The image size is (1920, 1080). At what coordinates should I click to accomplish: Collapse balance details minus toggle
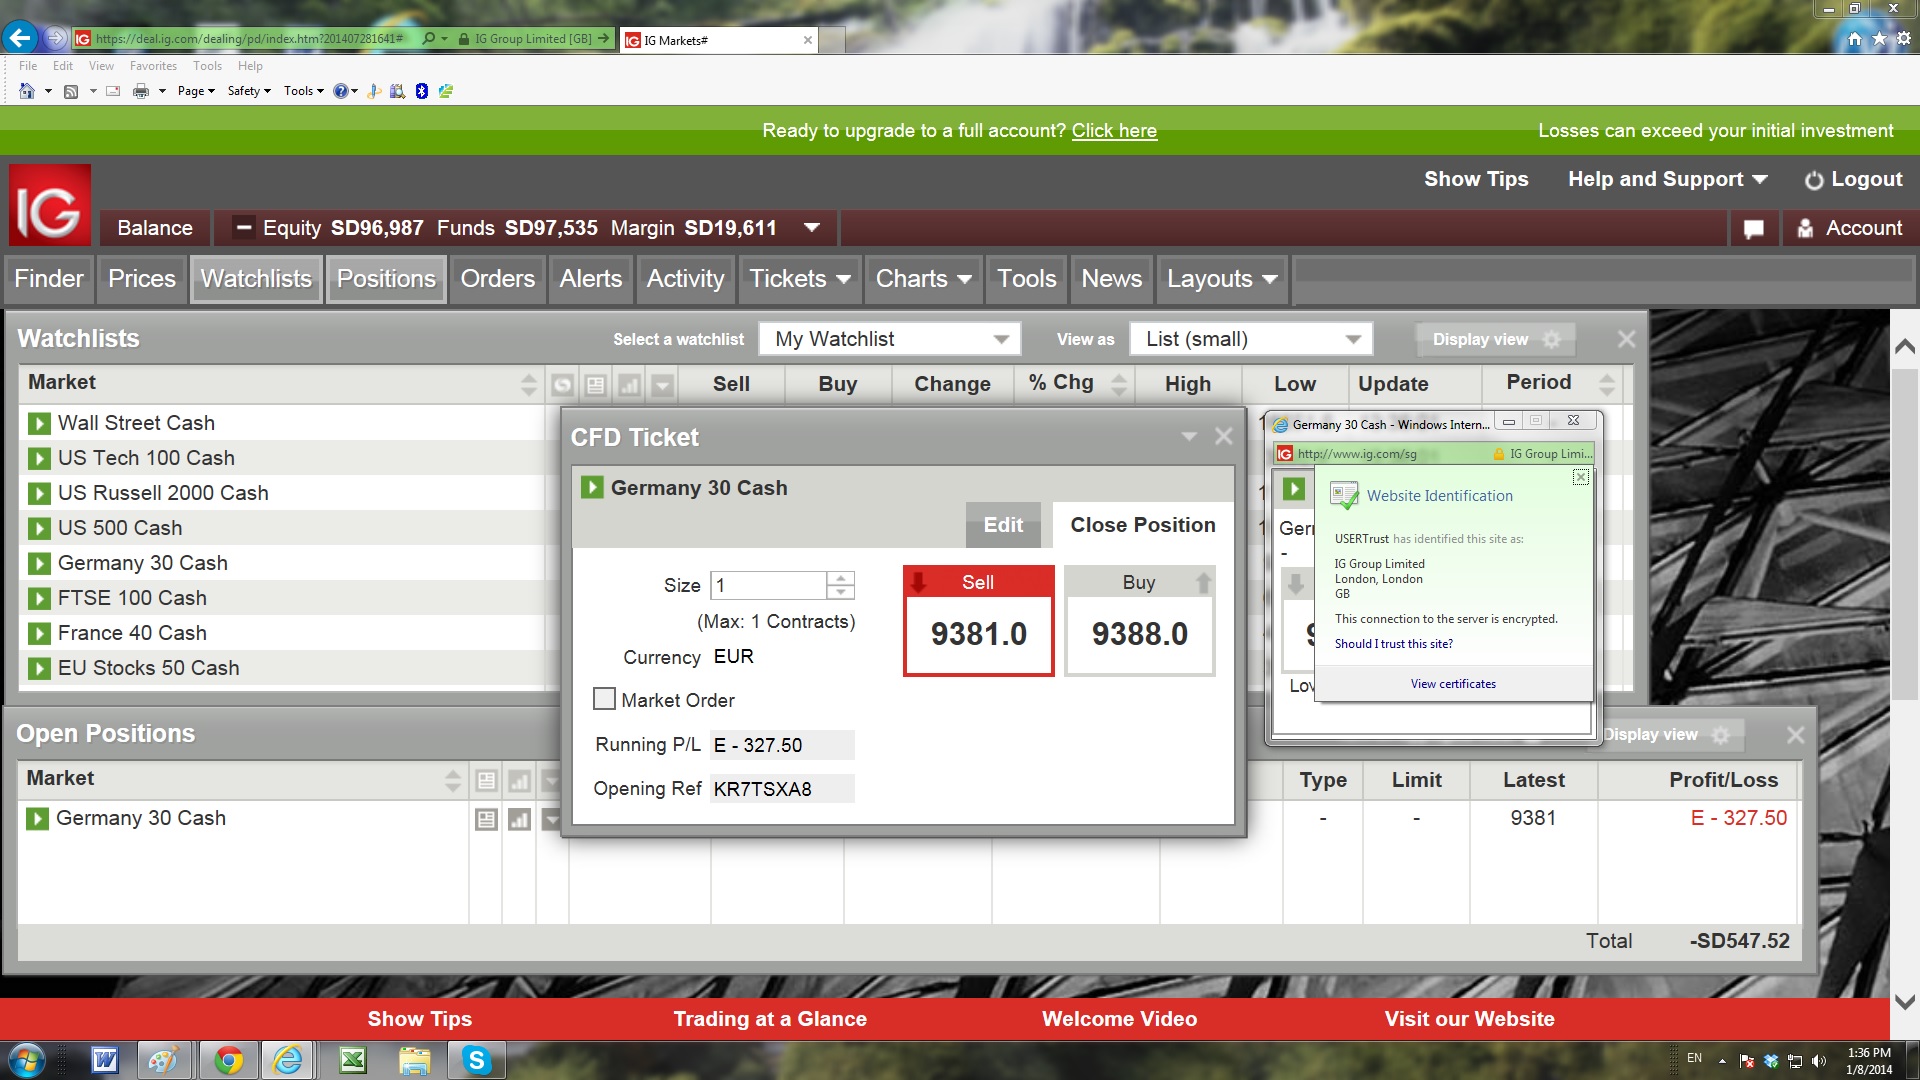pyautogui.click(x=242, y=228)
